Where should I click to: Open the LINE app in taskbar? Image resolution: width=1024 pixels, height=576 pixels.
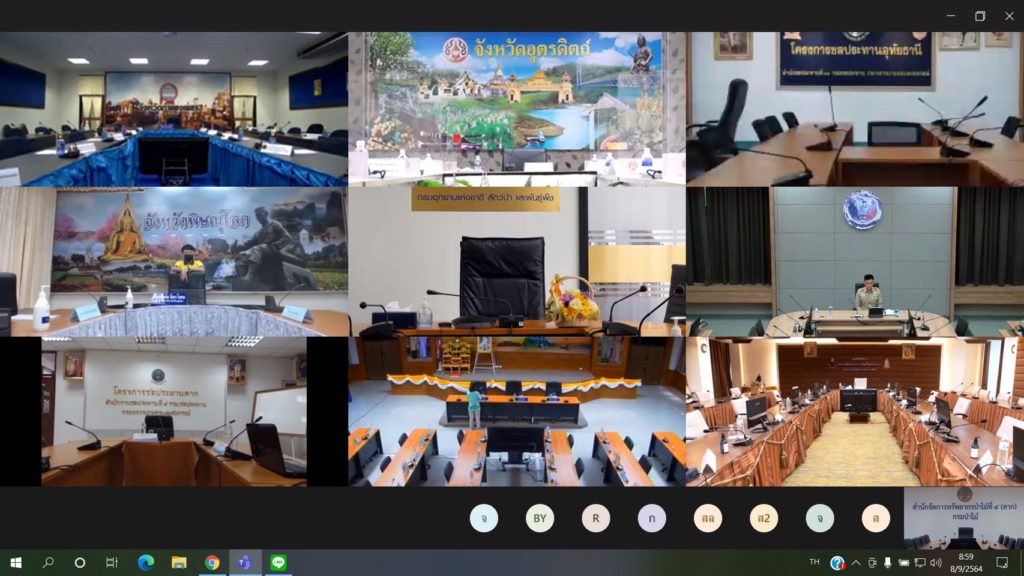tap(277, 562)
